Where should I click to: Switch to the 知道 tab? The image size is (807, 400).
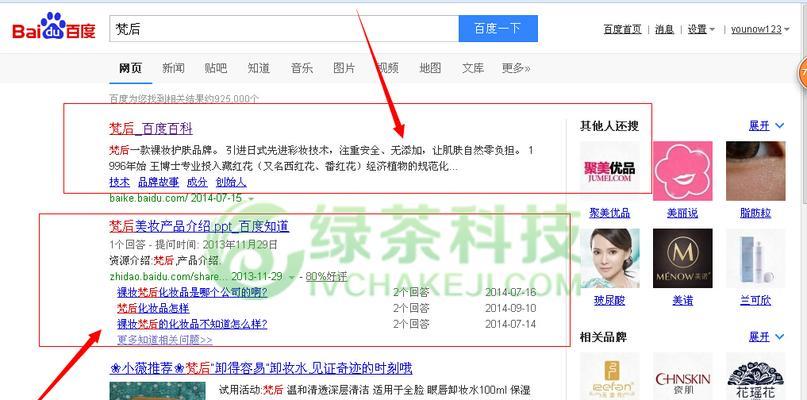[x=258, y=68]
